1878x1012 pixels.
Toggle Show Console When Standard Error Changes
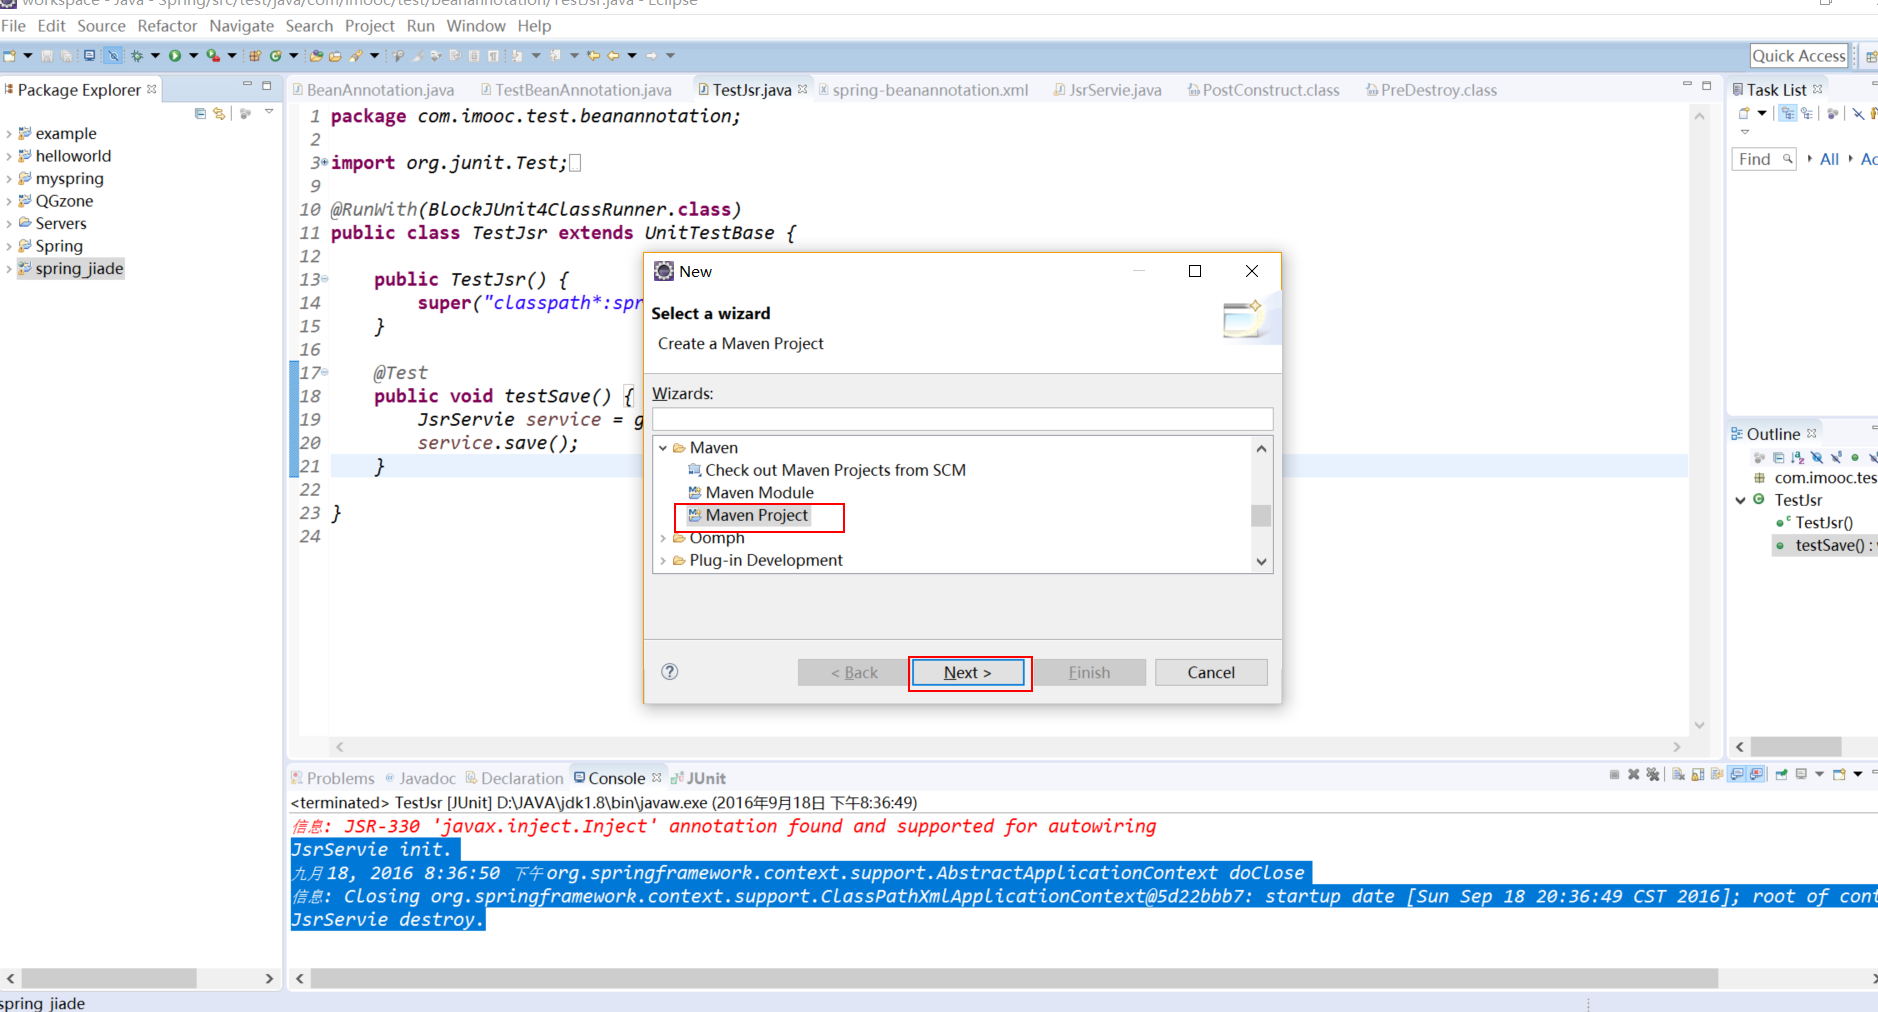[1756, 774]
